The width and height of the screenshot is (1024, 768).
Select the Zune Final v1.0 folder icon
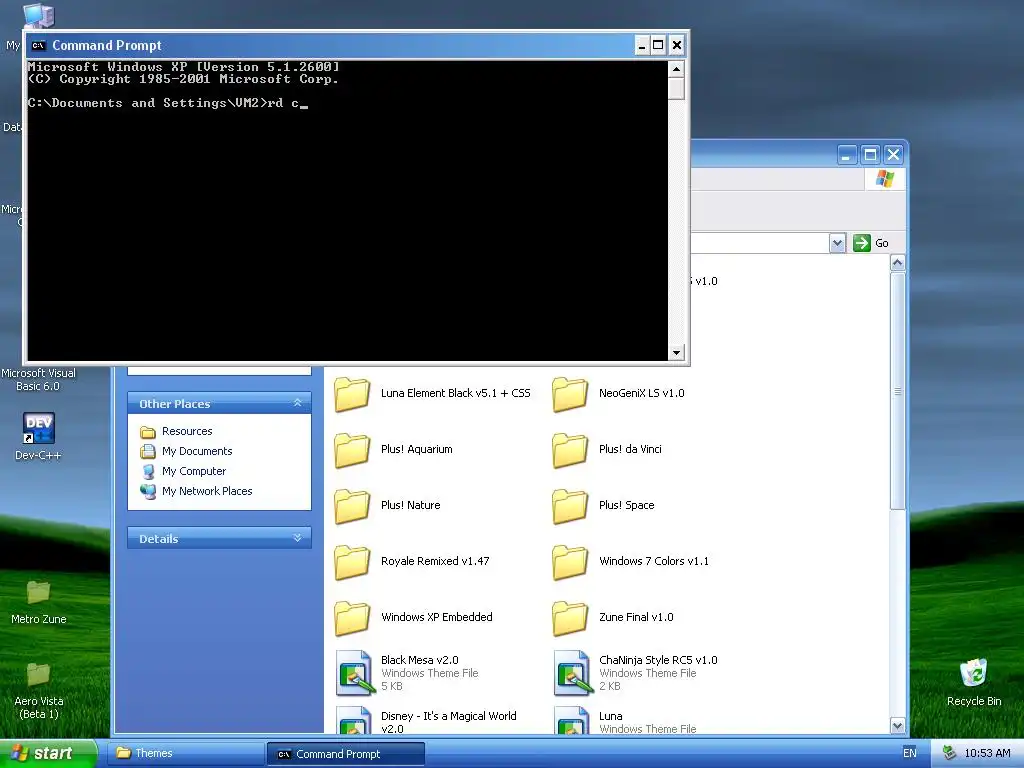pos(570,618)
